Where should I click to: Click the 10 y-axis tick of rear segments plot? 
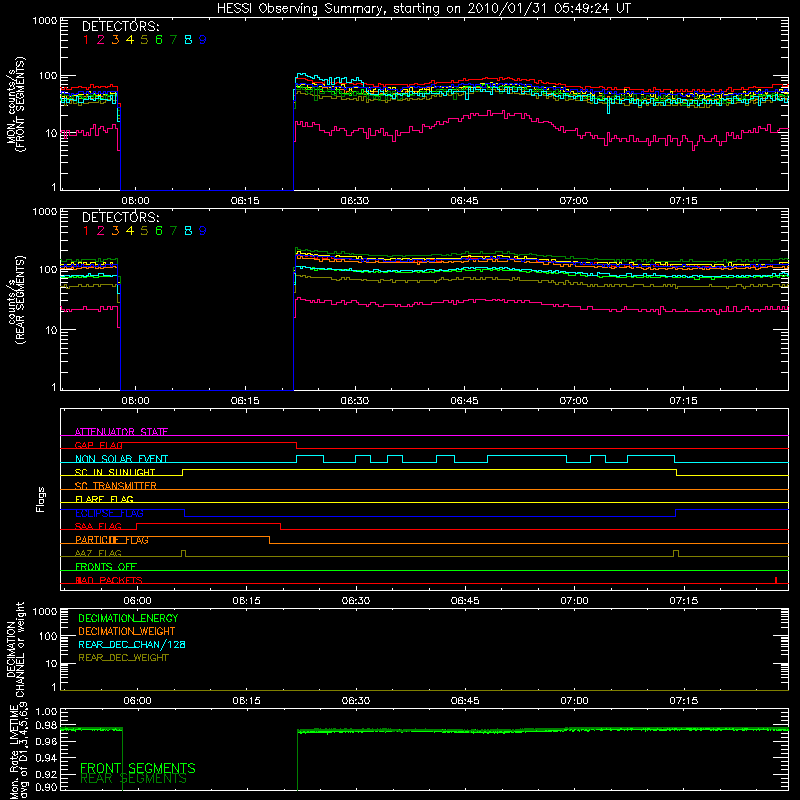[50, 330]
